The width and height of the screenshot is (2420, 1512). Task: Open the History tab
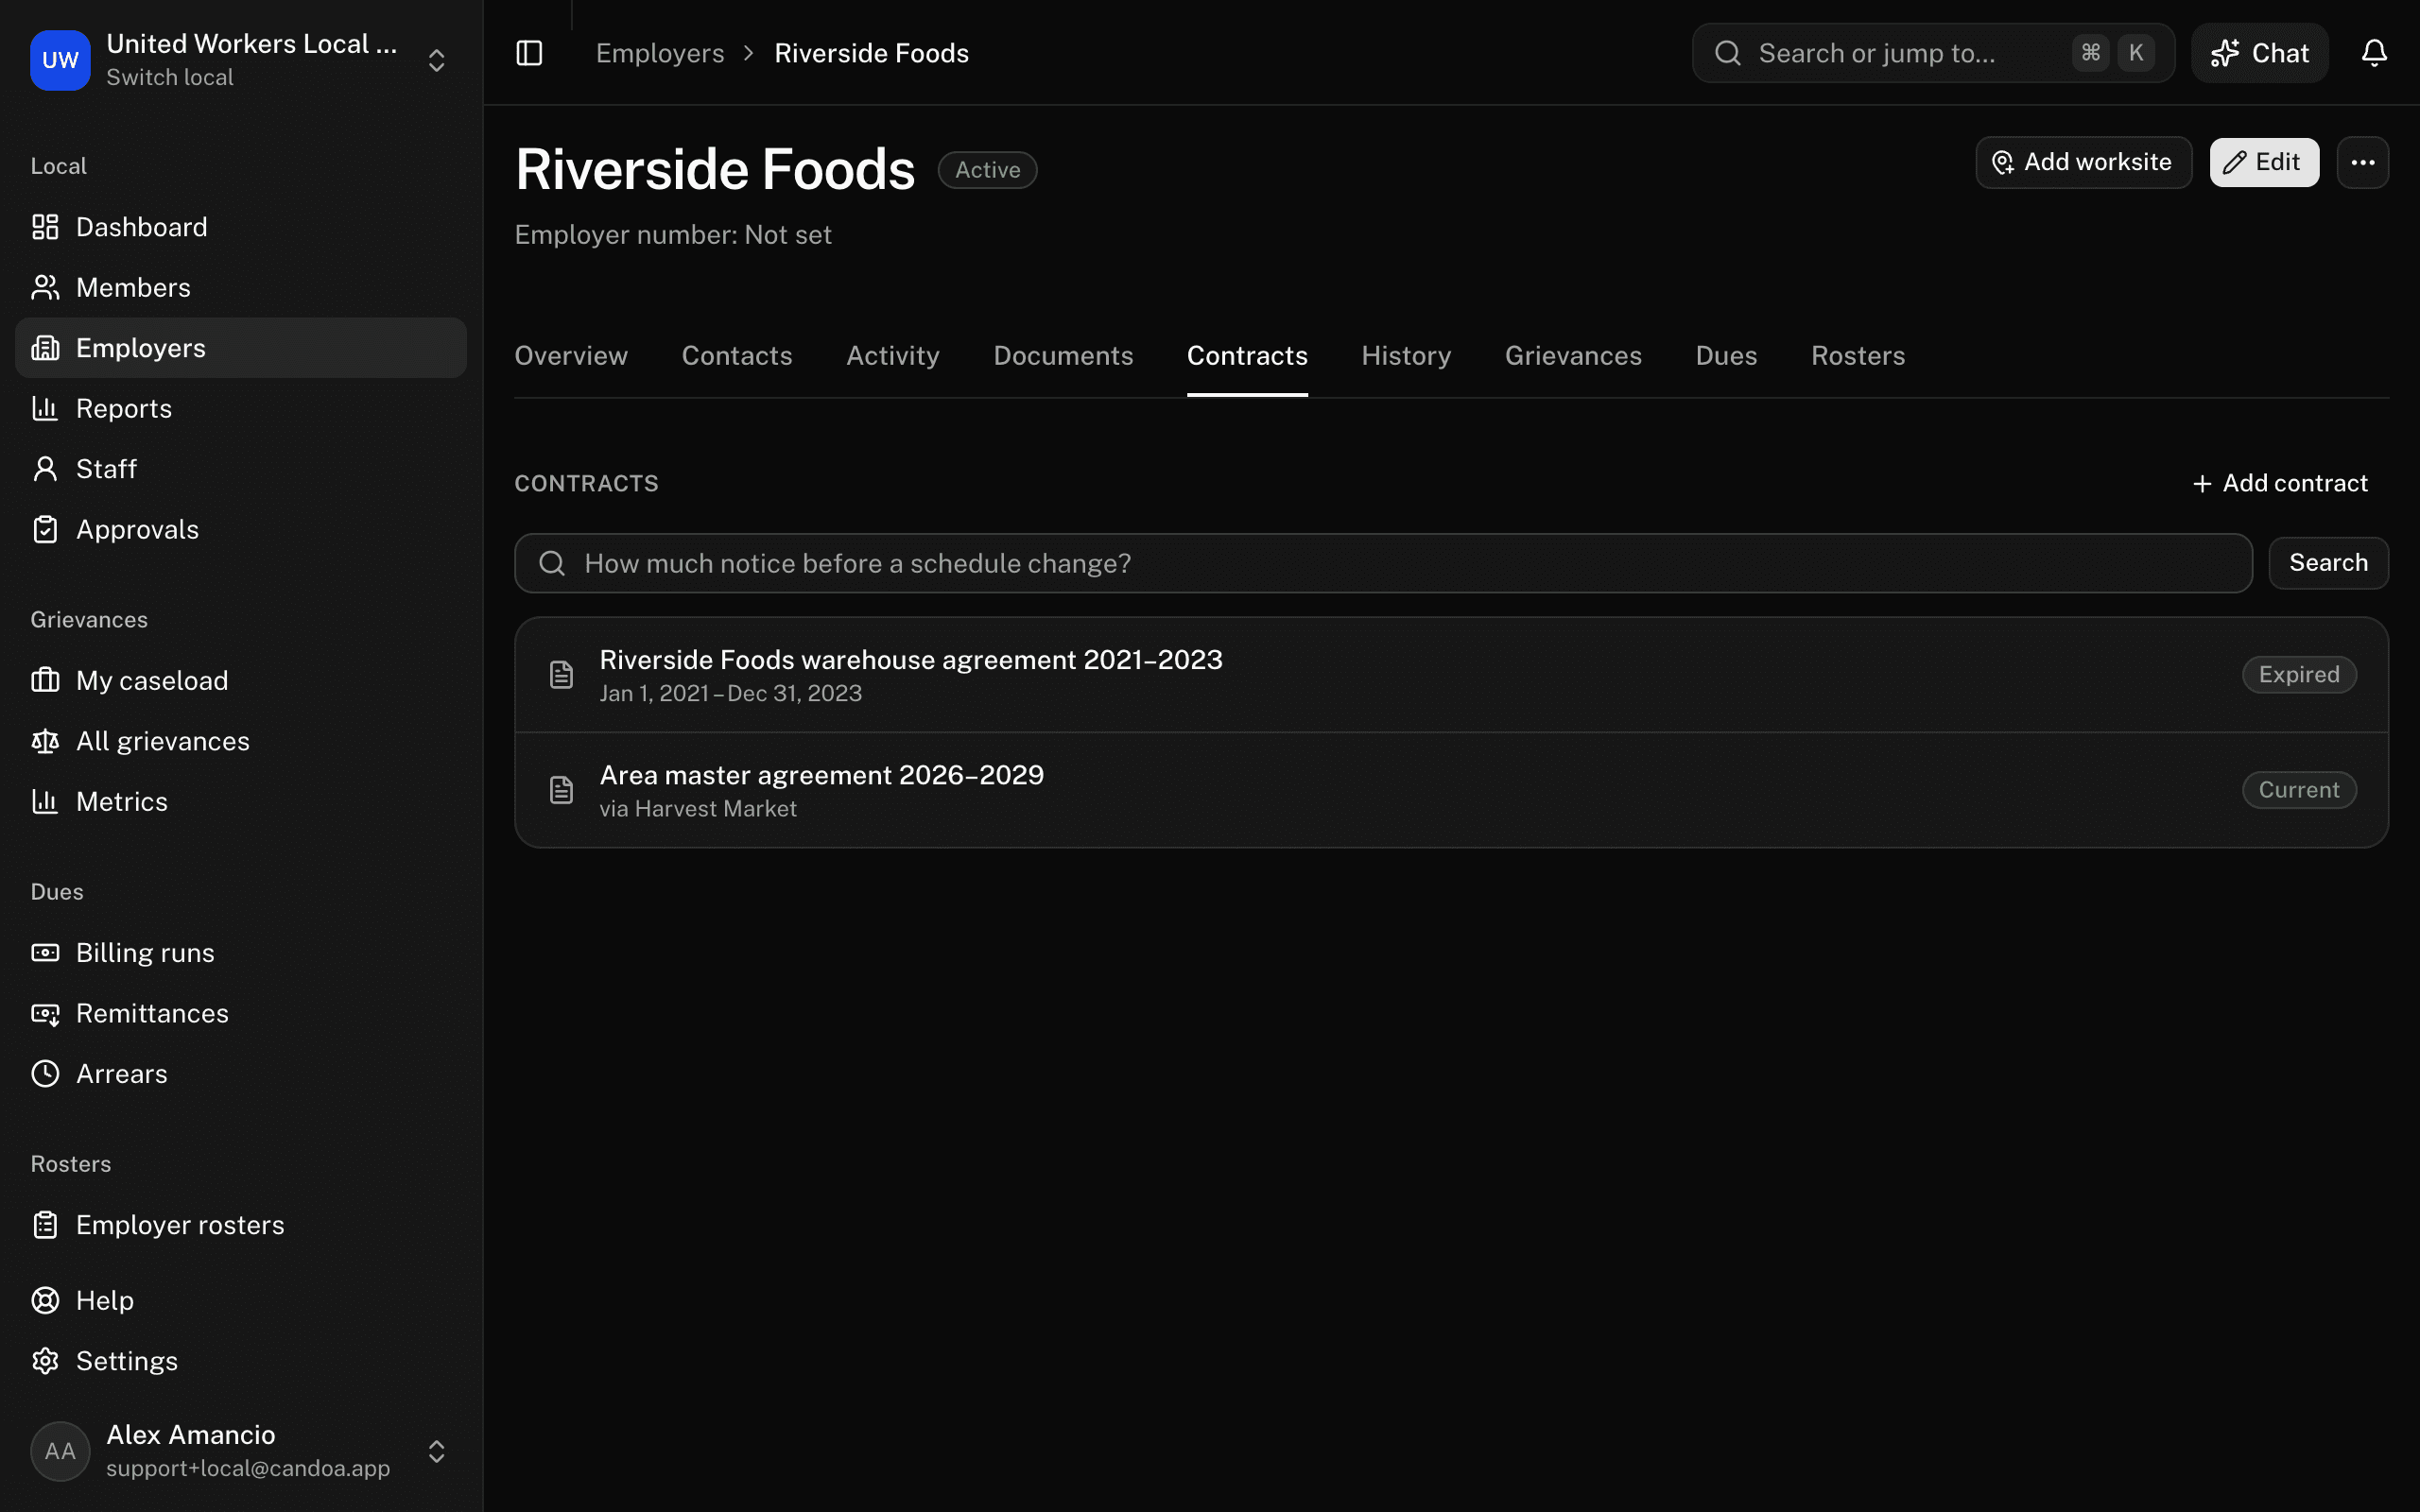click(x=1406, y=356)
